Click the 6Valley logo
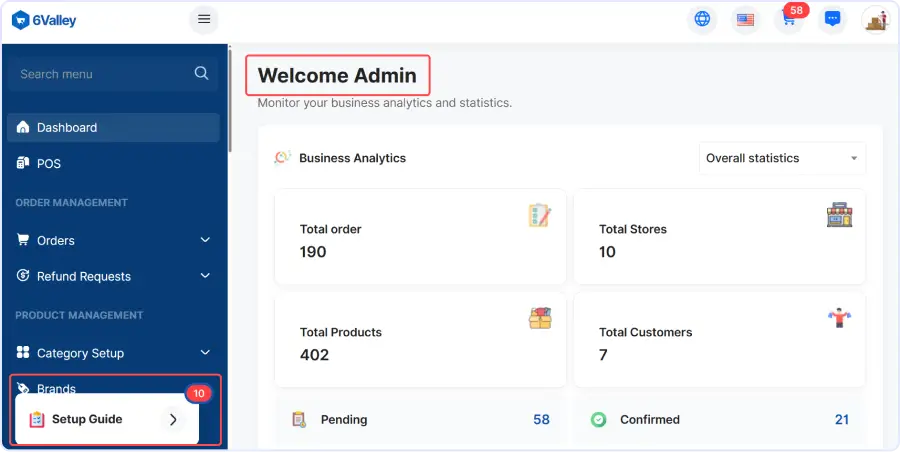The width and height of the screenshot is (900, 452). [44, 21]
